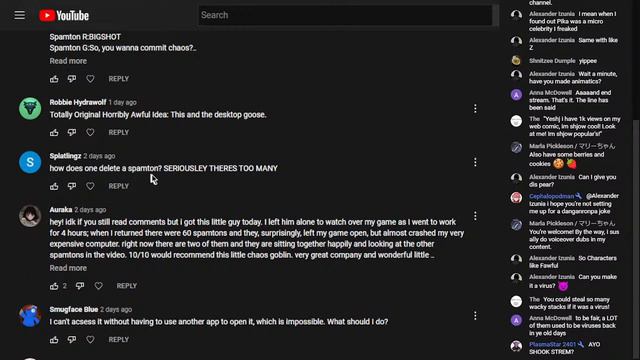Image resolution: width=640 pixels, height=360 pixels.
Task: Like Auraka's comment with 2 likes
Action: tap(54, 286)
